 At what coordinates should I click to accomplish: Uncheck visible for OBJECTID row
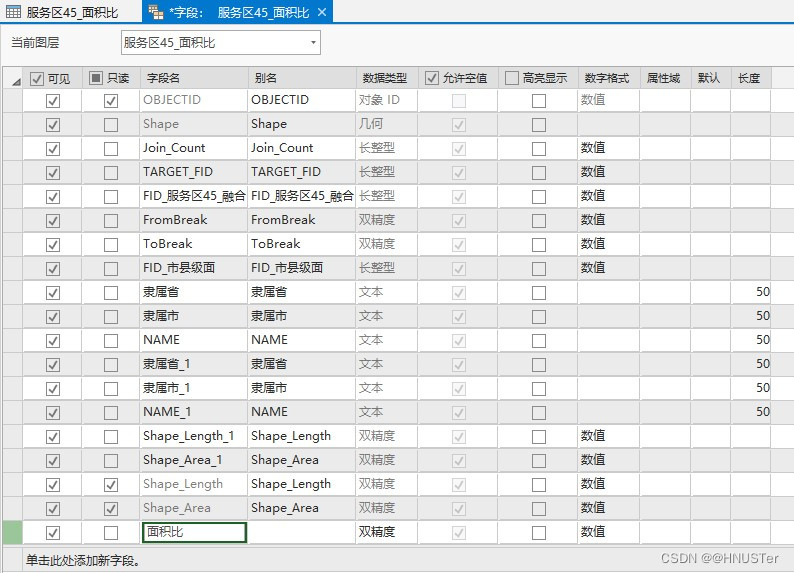click(x=53, y=101)
